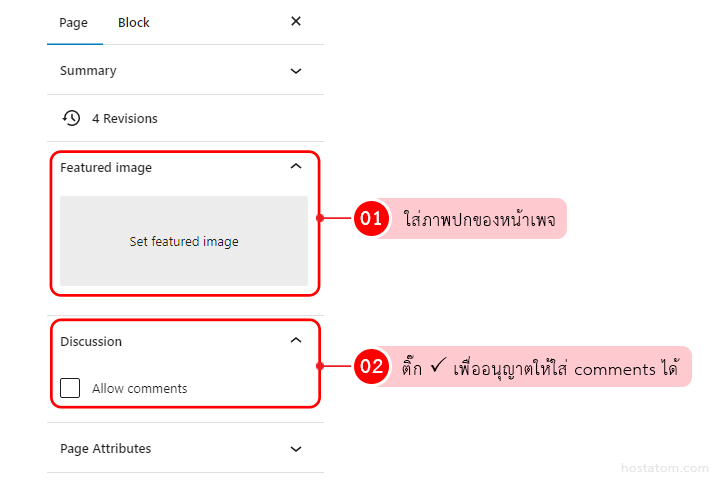
Task: Switch to the Block tab
Action: pyautogui.click(x=133, y=22)
